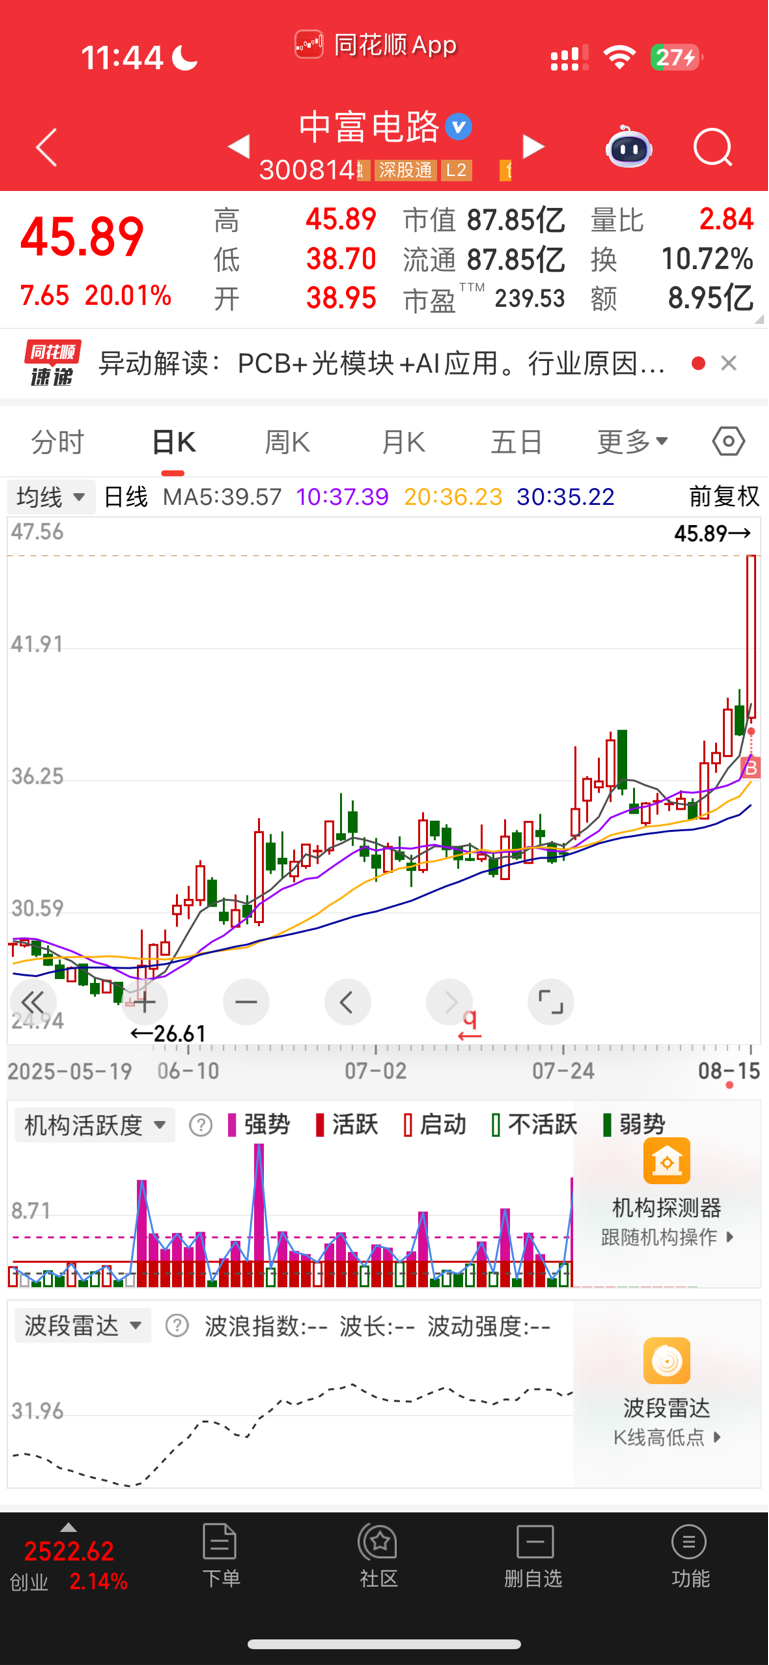Tap the 强势 legend swatch

click(x=232, y=1125)
